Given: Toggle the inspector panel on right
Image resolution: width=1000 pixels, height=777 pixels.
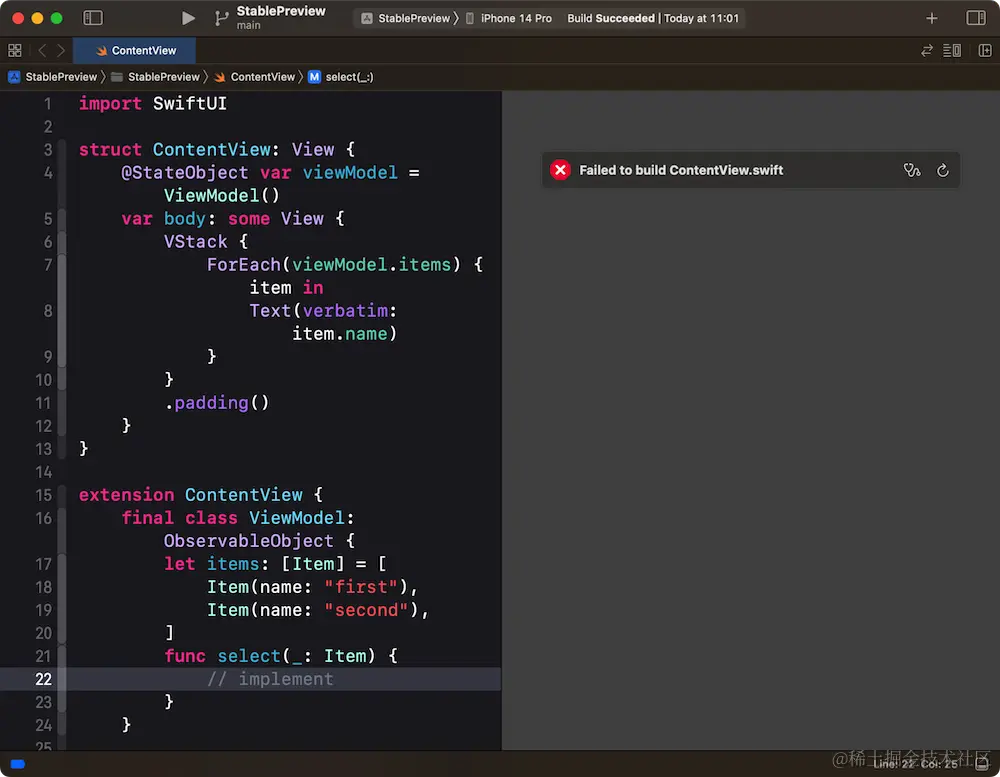Looking at the screenshot, I should coord(976,18).
